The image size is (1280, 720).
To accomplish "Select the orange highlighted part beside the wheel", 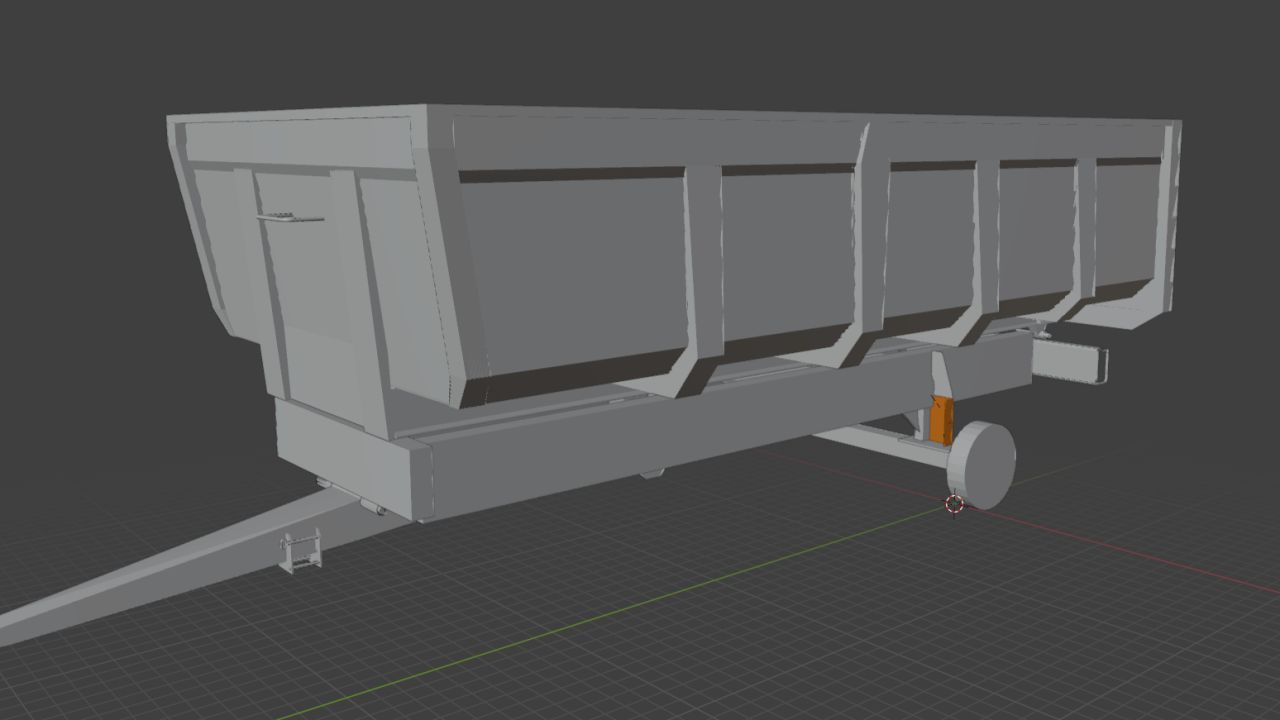I will [x=940, y=419].
